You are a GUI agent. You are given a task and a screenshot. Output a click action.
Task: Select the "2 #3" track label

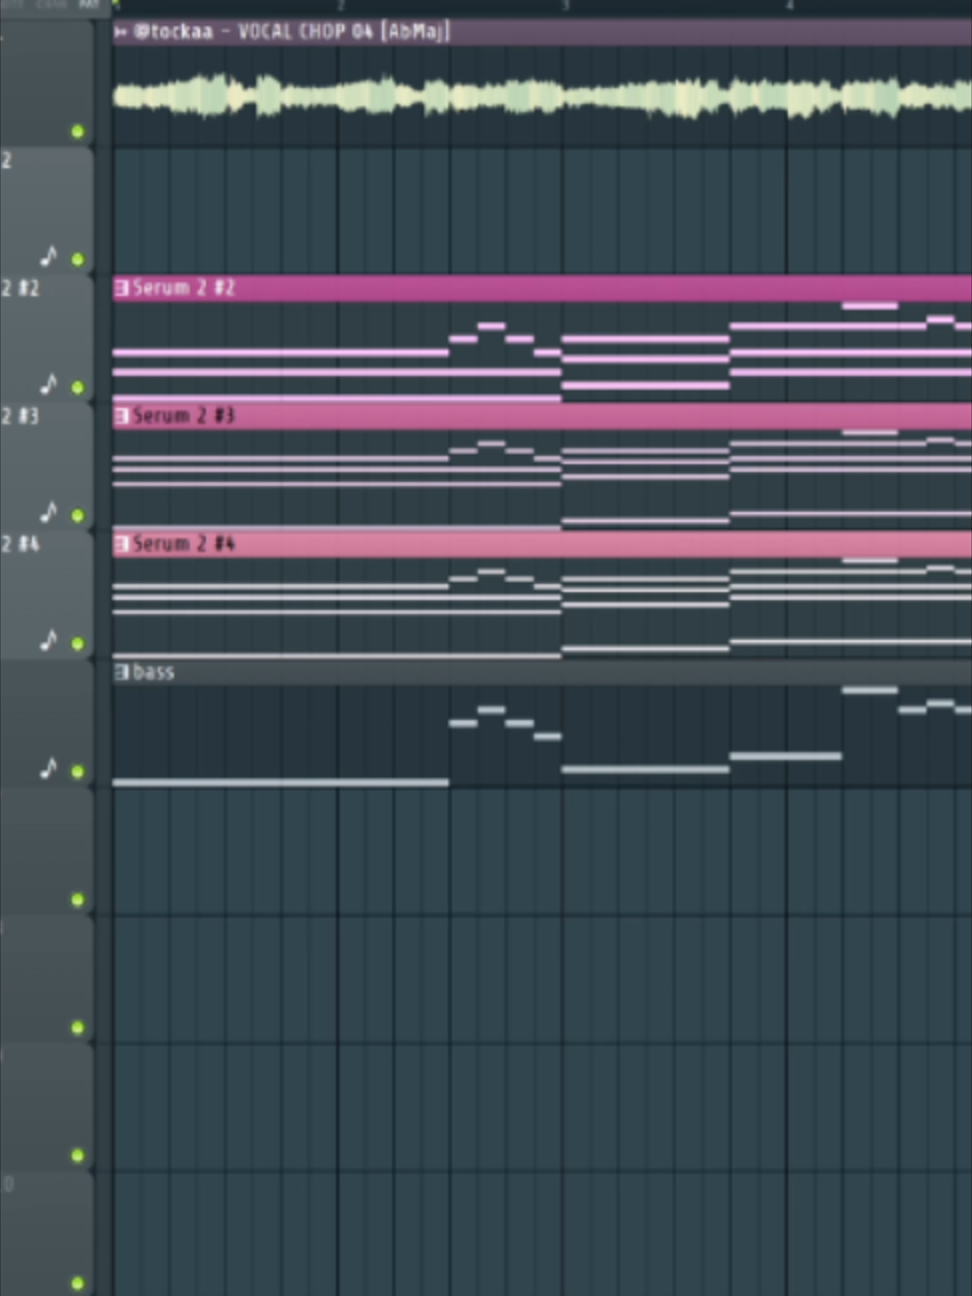pos(20,416)
